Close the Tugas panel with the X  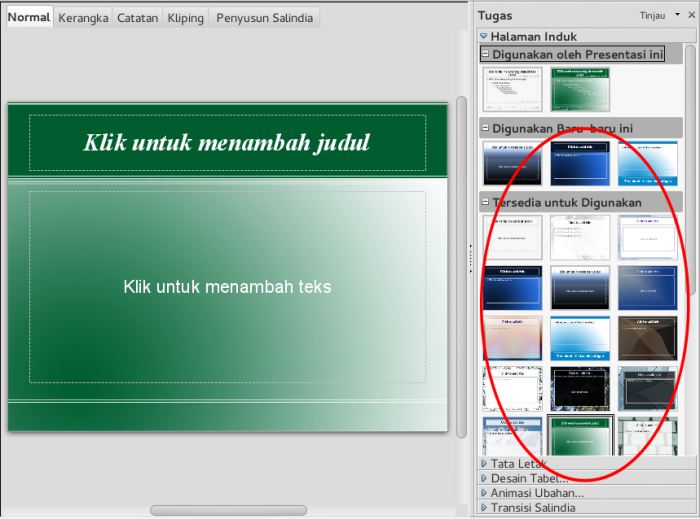(692, 15)
